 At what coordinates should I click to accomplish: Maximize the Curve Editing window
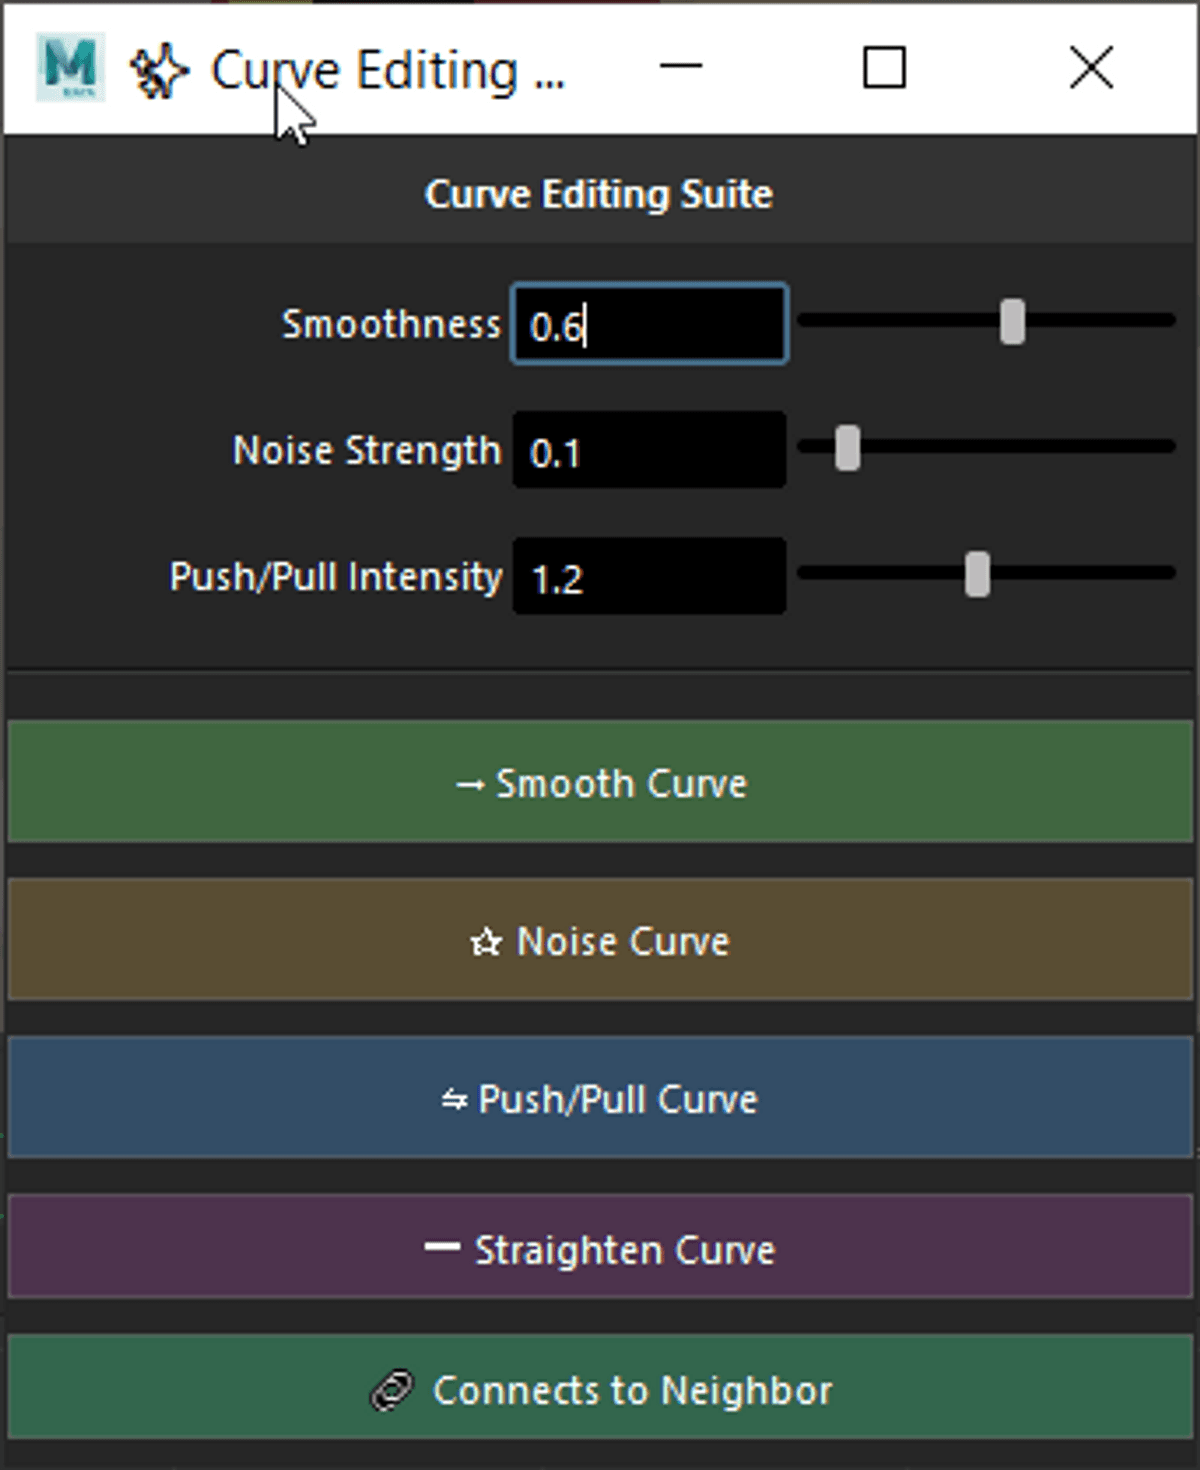coord(884,68)
